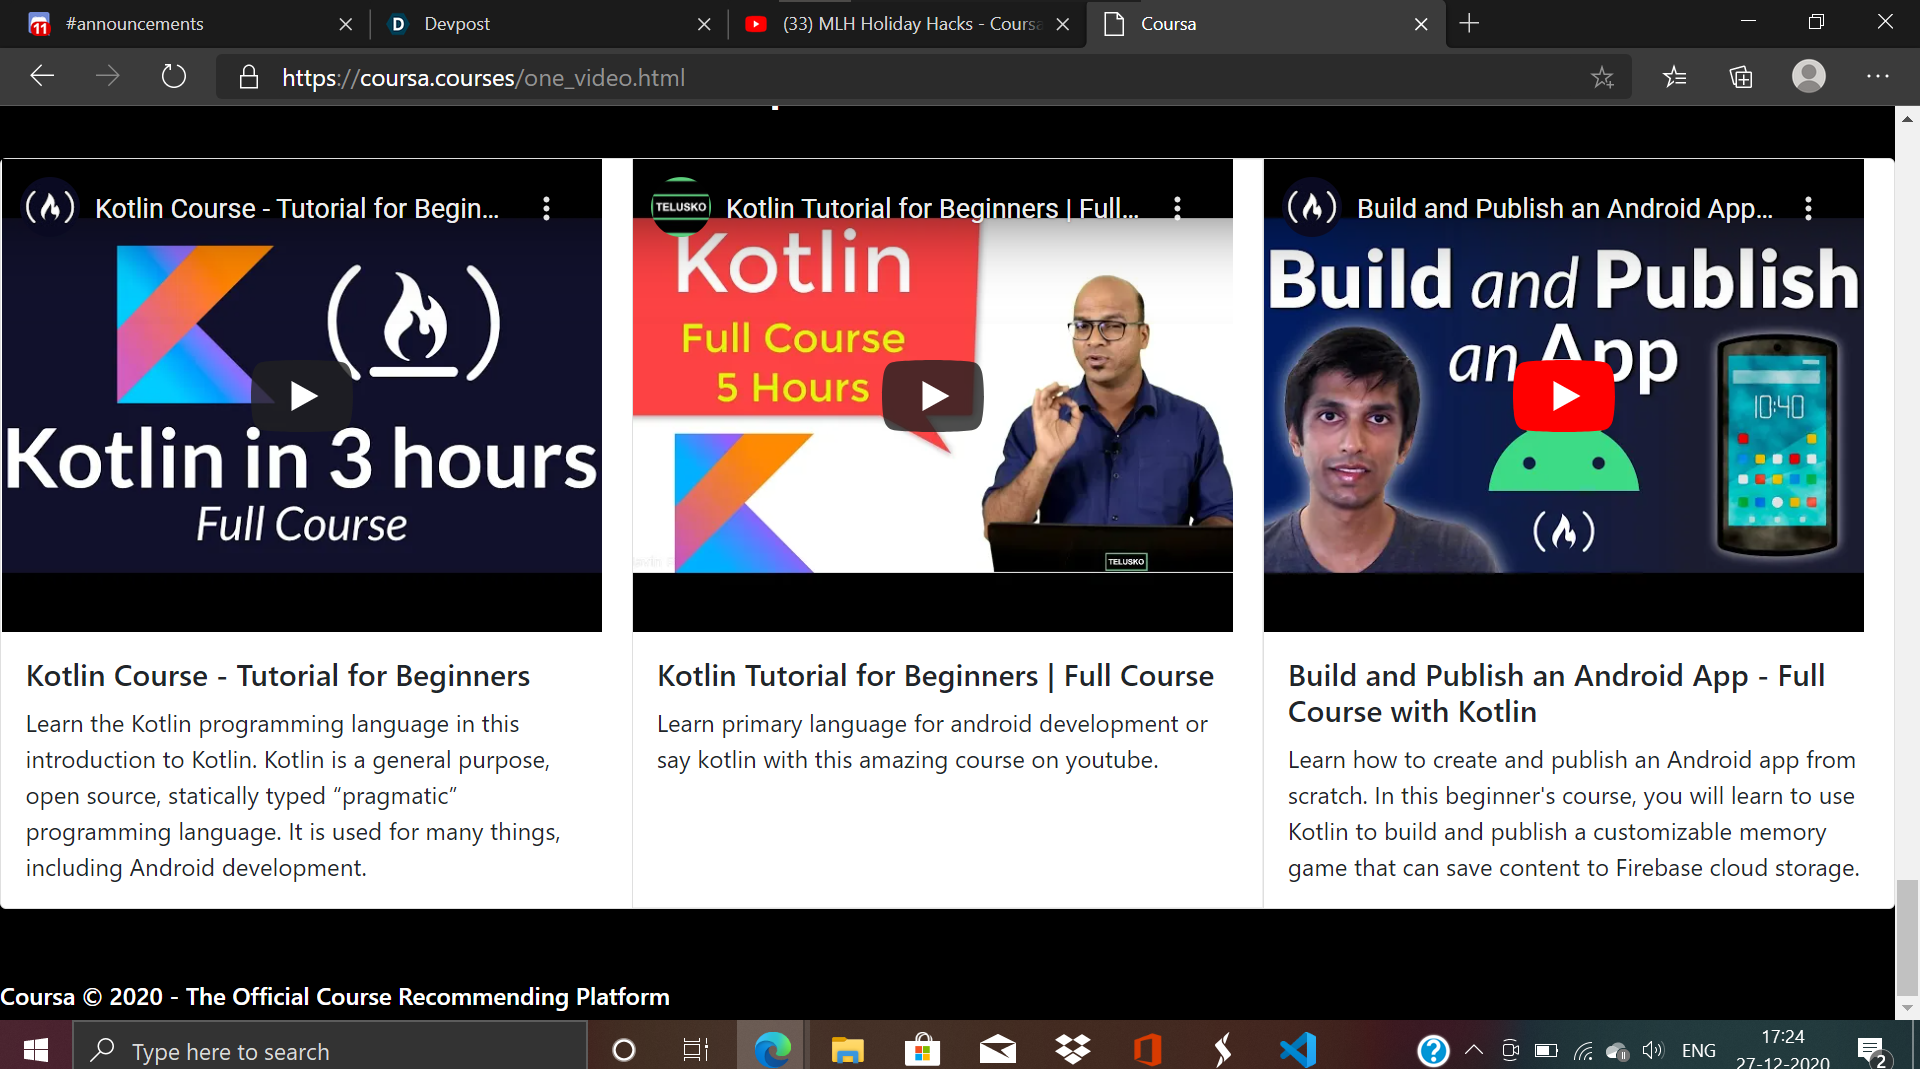Open Cortana from the taskbar
The width and height of the screenshot is (1920, 1069).
[x=623, y=1050]
